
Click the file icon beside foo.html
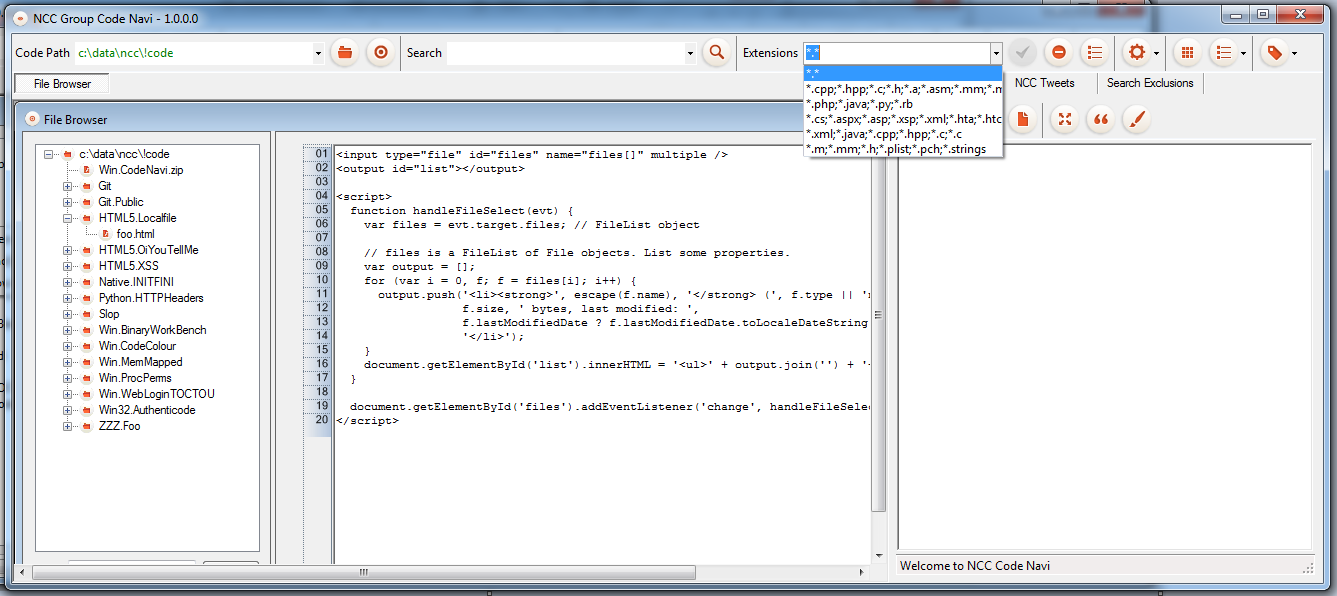tap(105, 234)
